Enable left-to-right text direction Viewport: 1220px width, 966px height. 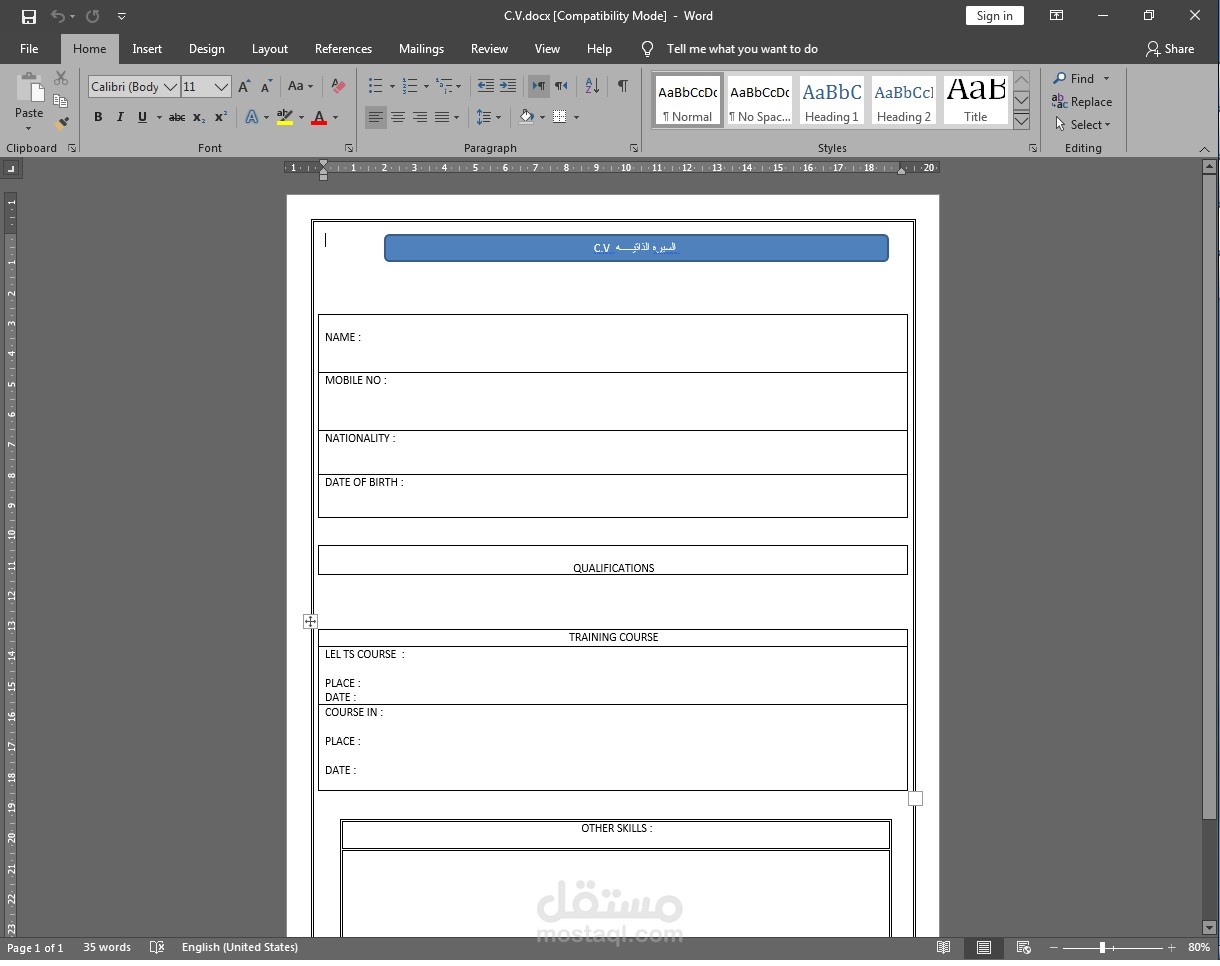(x=538, y=86)
